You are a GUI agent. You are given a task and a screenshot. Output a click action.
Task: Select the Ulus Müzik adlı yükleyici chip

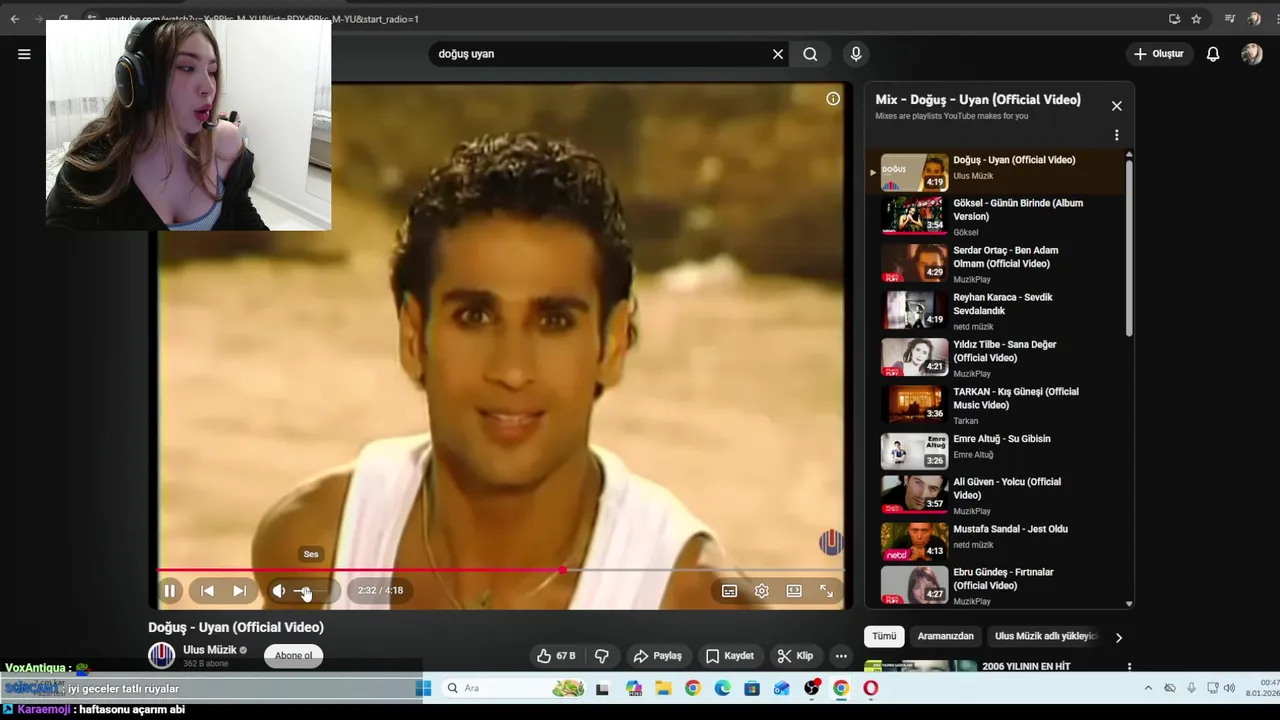pyautogui.click(x=1046, y=636)
